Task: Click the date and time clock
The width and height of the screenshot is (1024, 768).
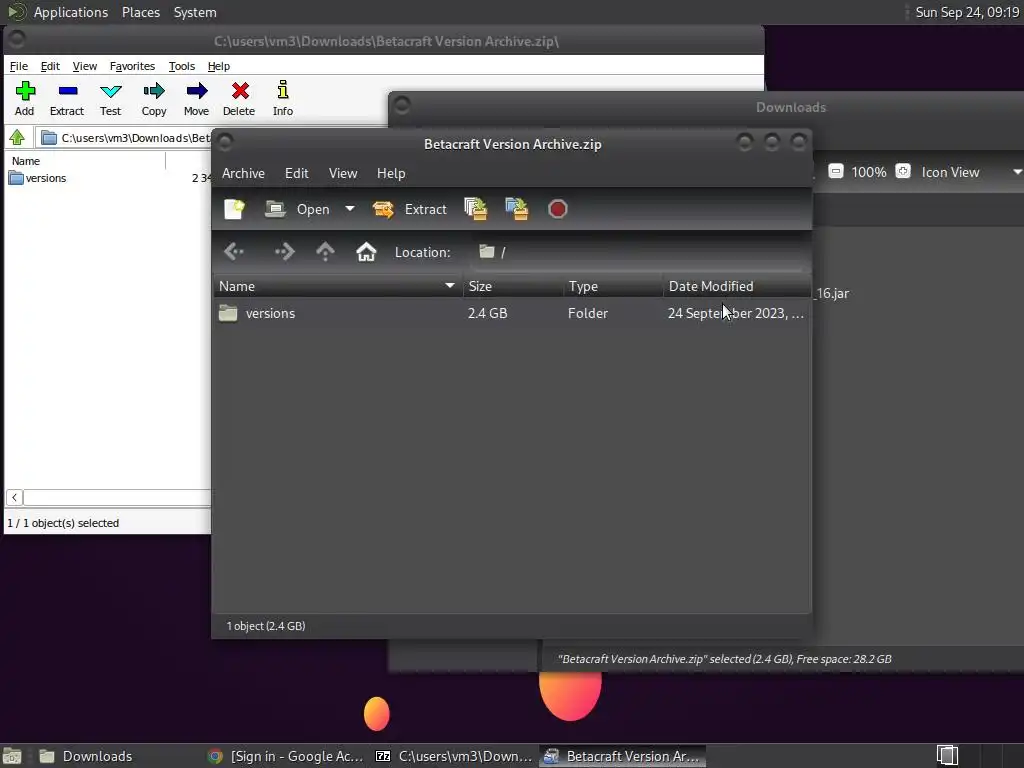Action: coord(967,12)
